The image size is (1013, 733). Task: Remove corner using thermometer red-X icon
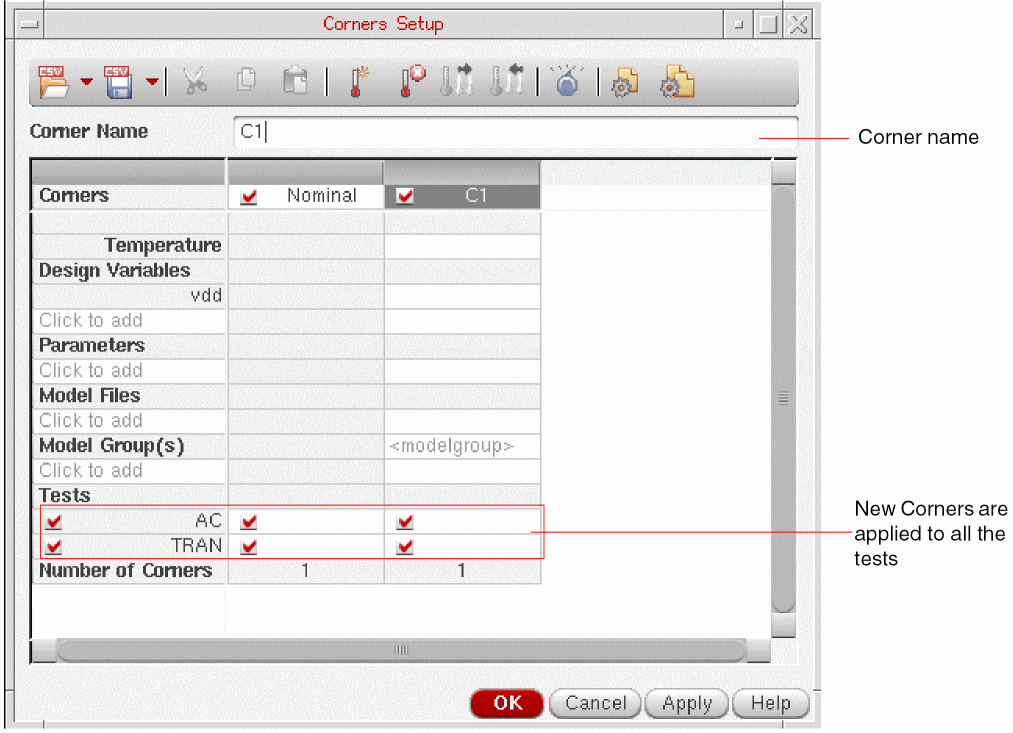(x=411, y=81)
